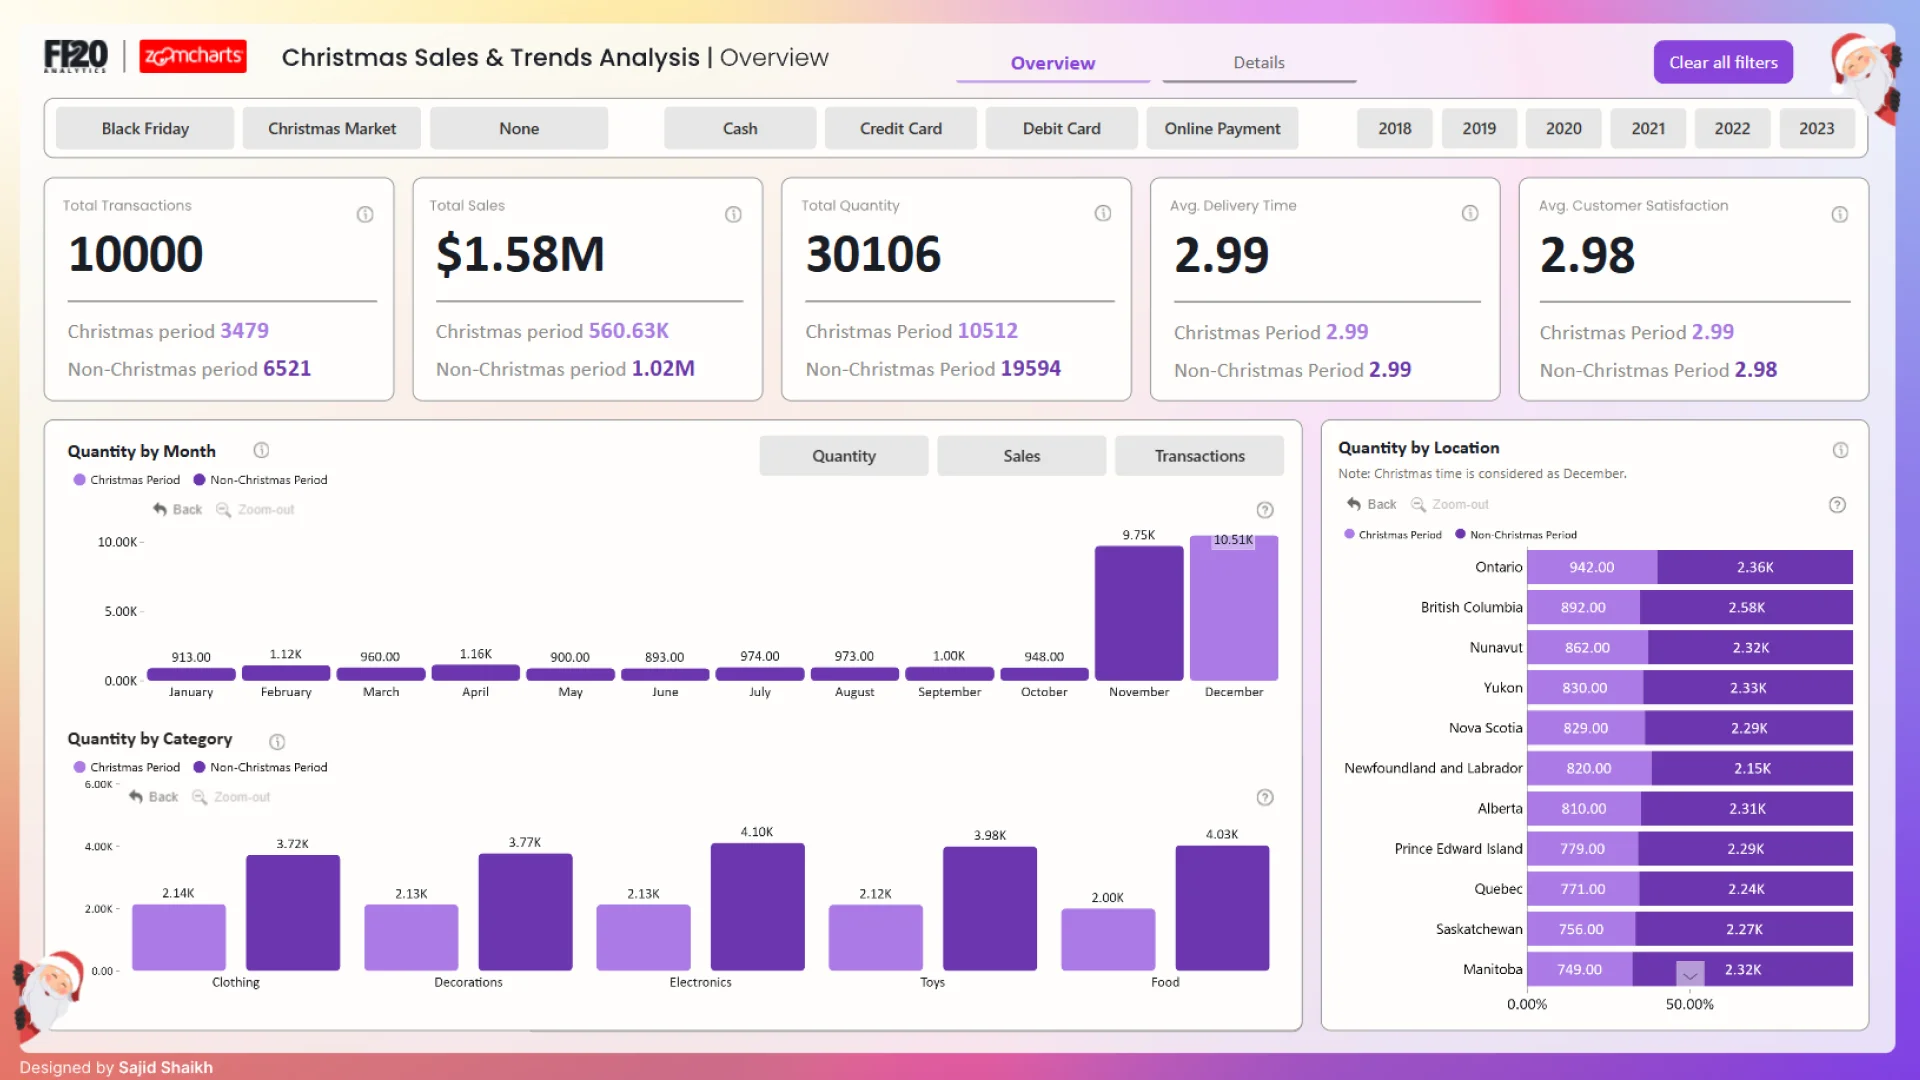Toggle Online Payment filter
This screenshot has height=1080, width=1920.
[1222, 128]
